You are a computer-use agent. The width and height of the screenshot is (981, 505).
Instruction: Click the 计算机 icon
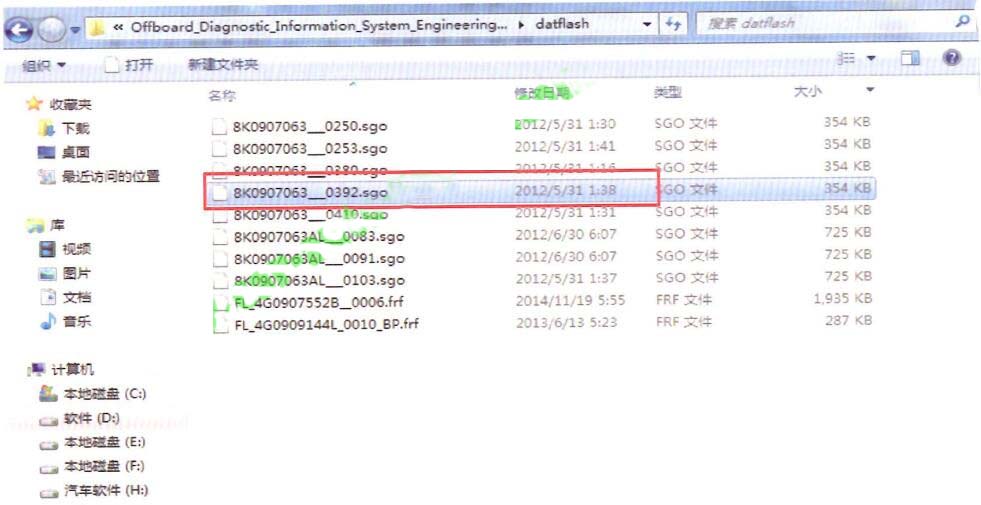tap(37, 370)
